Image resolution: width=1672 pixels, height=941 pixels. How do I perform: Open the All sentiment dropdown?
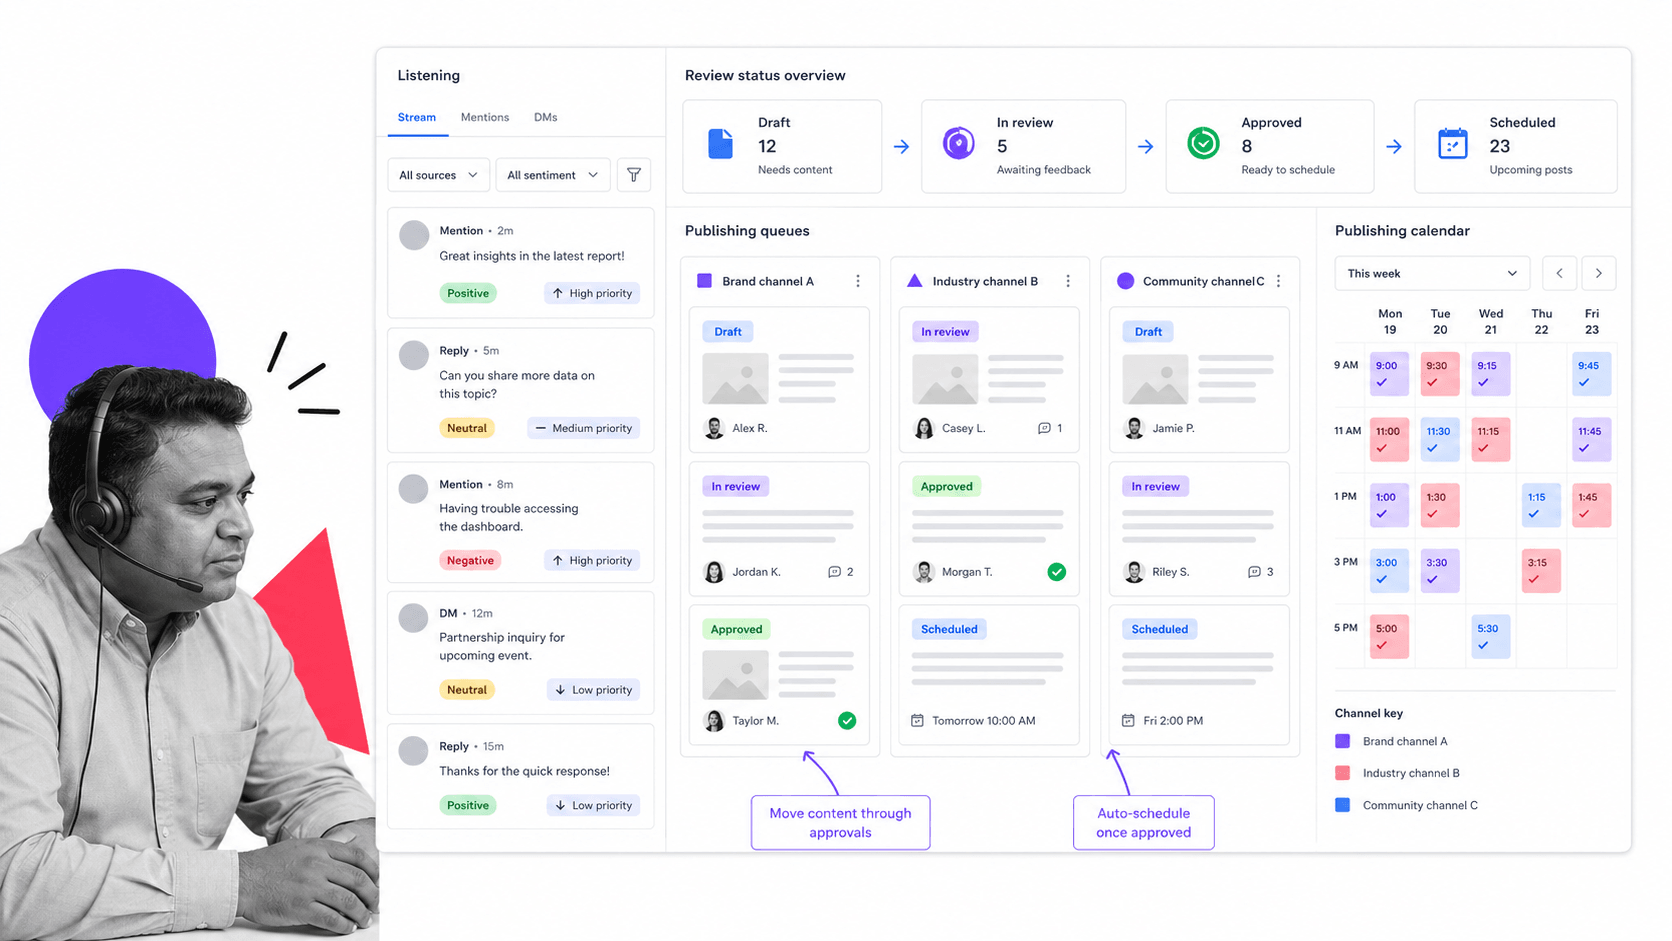(x=552, y=175)
